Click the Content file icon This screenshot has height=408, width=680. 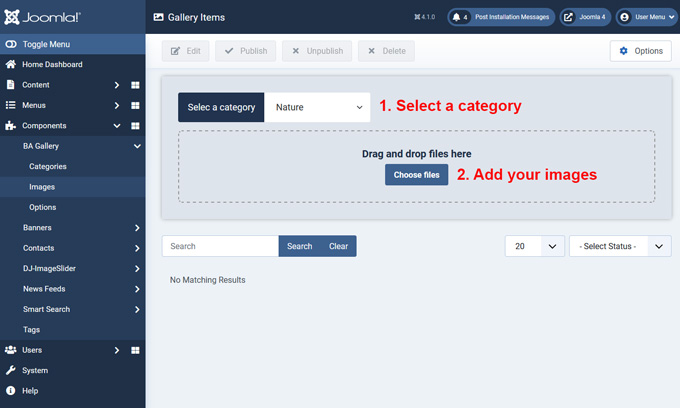tap(11, 85)
